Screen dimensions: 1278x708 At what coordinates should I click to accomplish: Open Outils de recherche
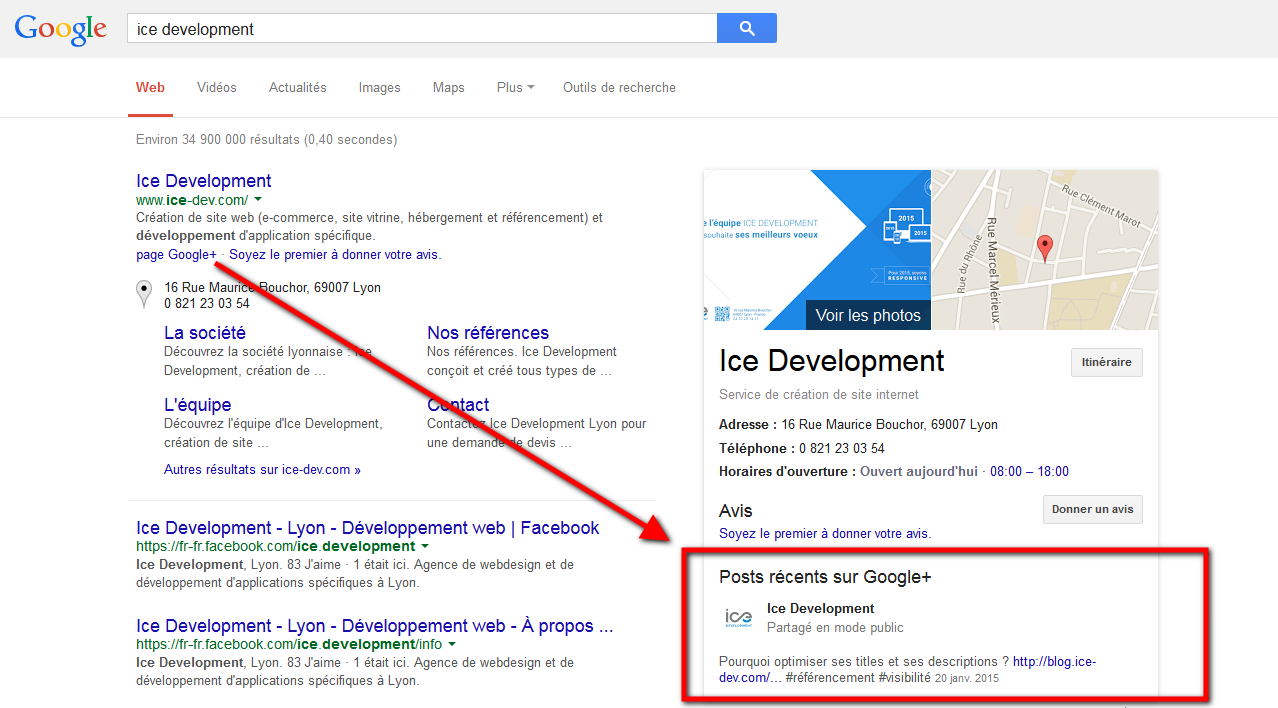(x=619, y=87)
